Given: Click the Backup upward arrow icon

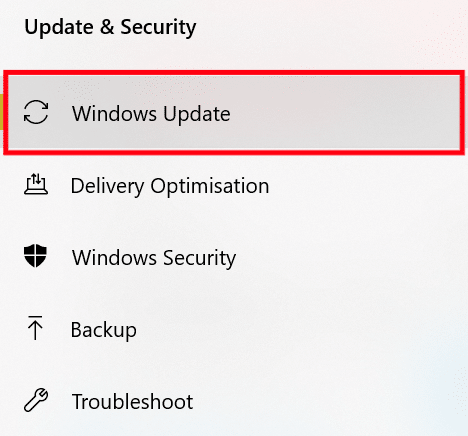Looking at the screenshot, I should [35, 328].
